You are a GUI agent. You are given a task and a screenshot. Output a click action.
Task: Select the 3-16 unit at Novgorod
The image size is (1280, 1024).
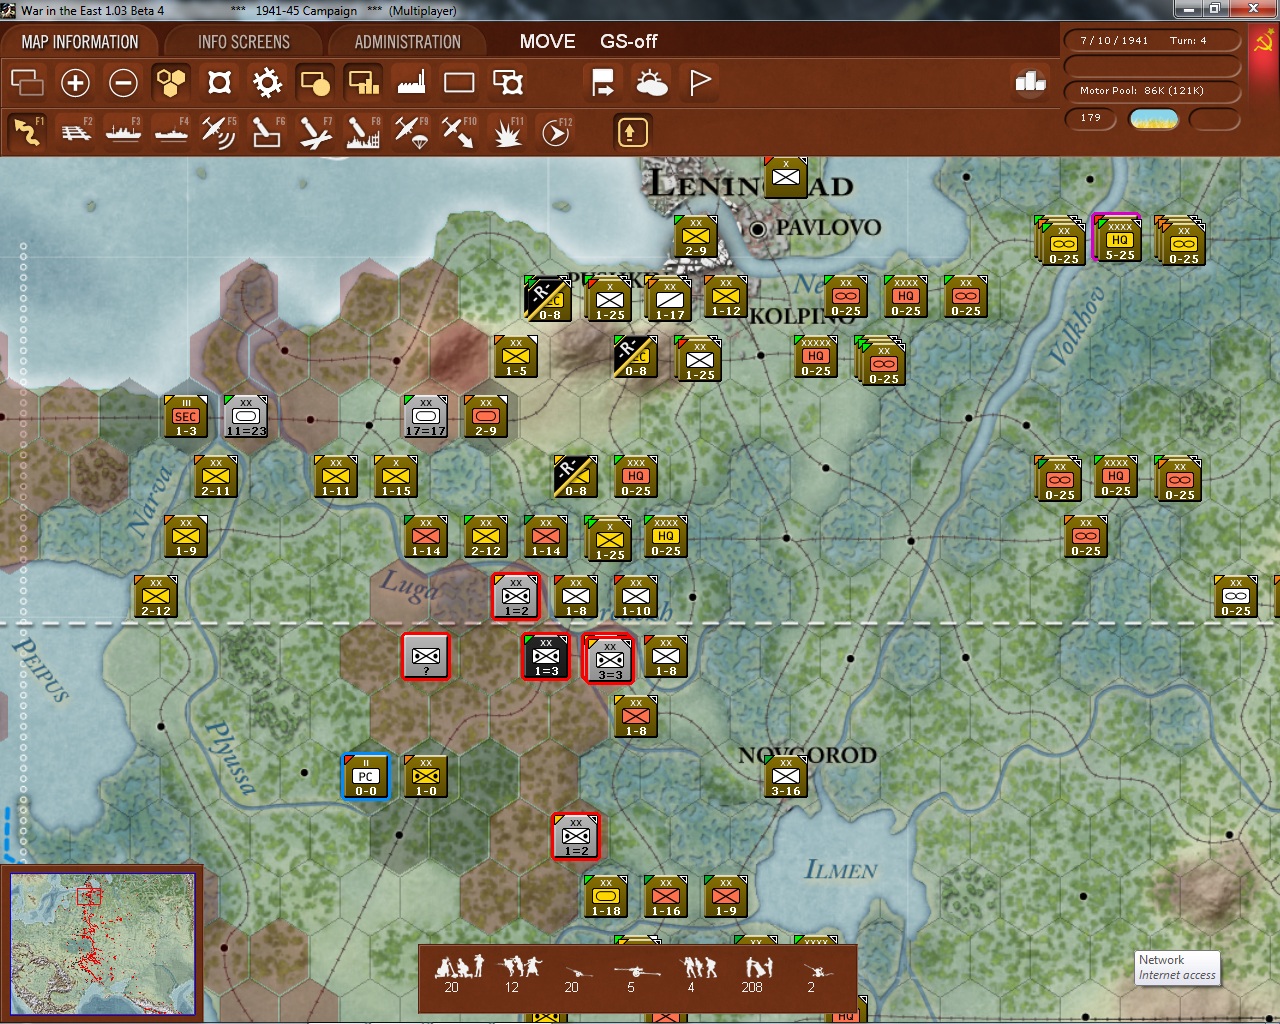[x=786, y=776]
